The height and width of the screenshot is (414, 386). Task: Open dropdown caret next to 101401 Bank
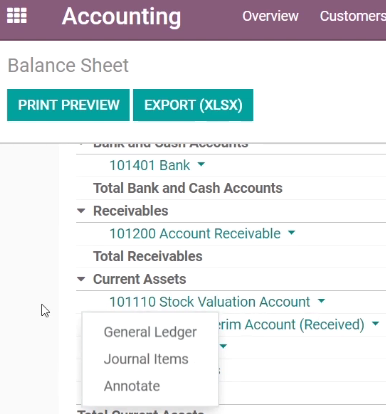pyautogui.click(x=201, y=164)
